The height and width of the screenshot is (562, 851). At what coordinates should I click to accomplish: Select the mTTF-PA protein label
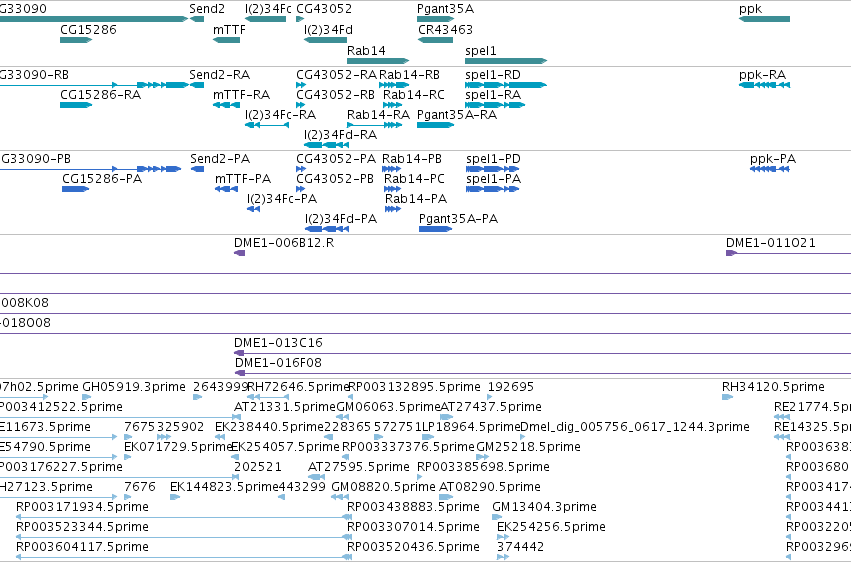coord(243,178)
